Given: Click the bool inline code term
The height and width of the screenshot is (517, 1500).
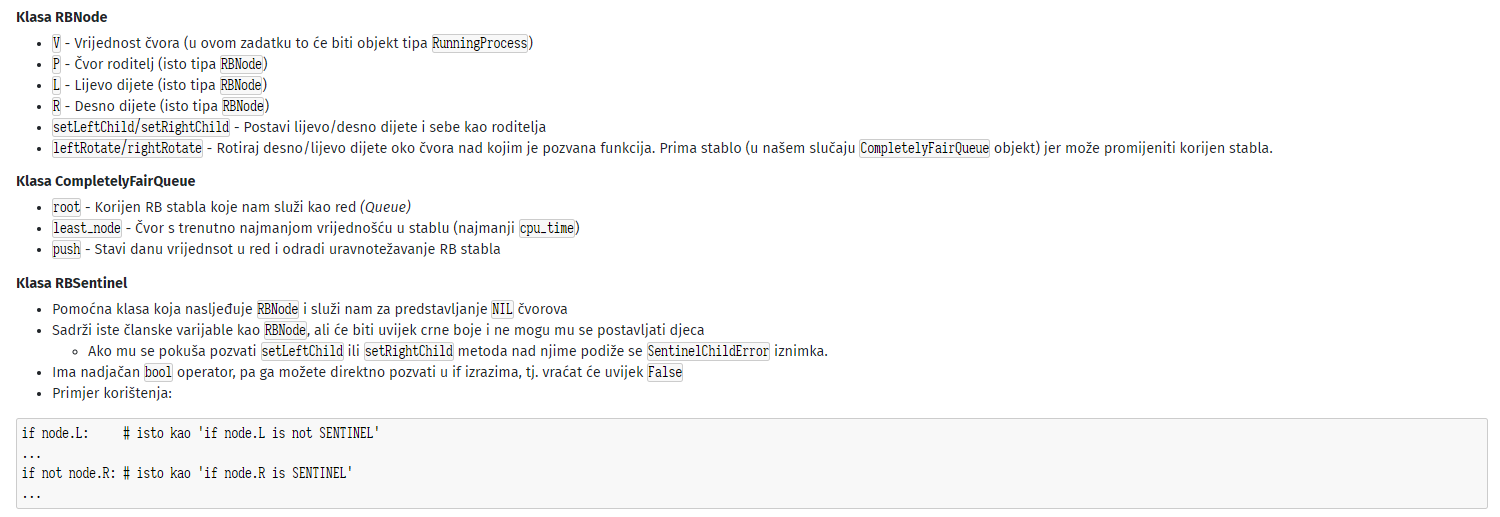Looking at the screenshot, I should coord(158,372).
